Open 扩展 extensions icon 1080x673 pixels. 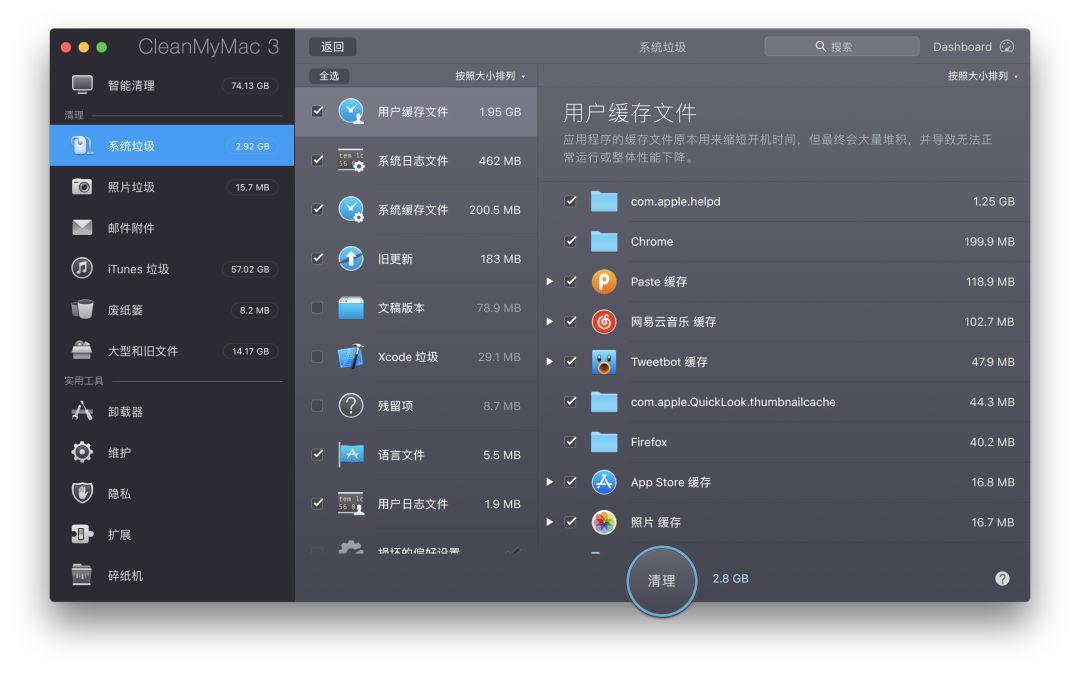(82, 534)
